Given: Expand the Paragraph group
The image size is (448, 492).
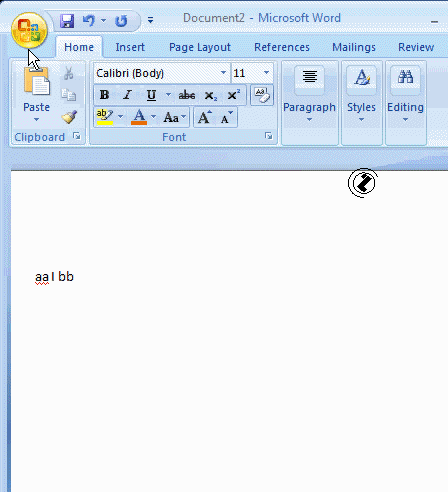Looking at the screenshot, I should (x=309, y=103).
